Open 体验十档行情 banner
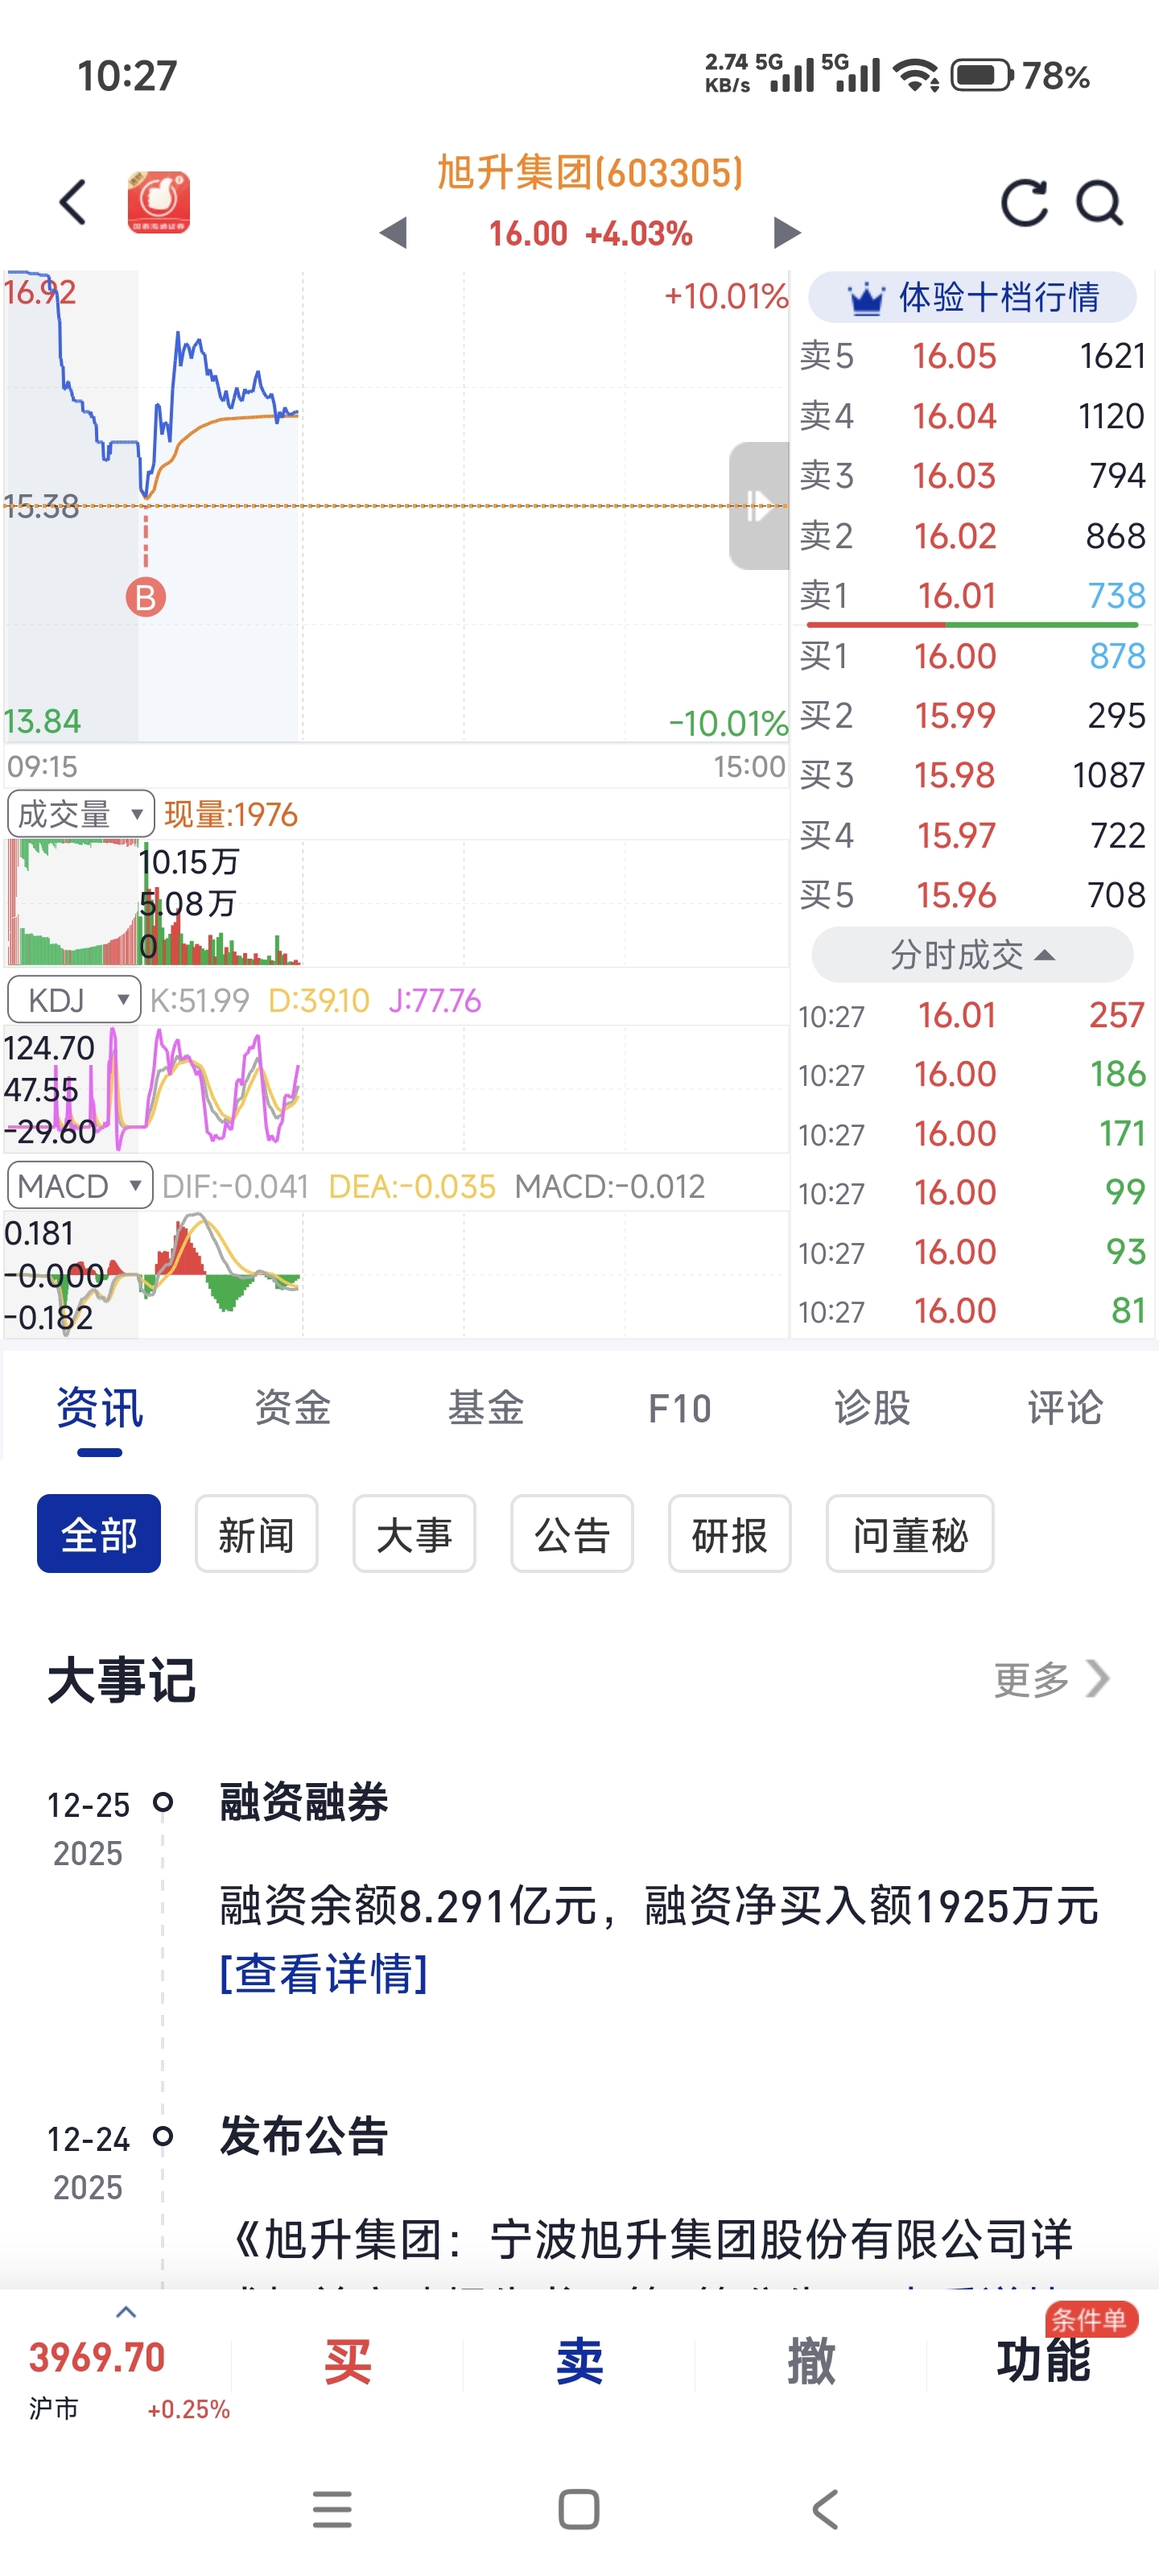 [x=972, y=297]
